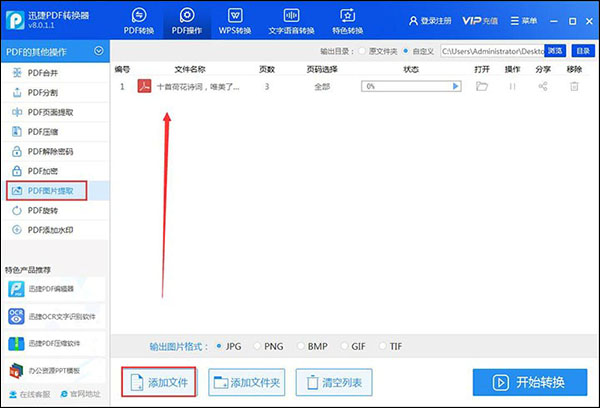Image resolution: width=600 pixels, height=408 pixels.
Task: Click 全部 page selection cell
Action: pos(322,87)
